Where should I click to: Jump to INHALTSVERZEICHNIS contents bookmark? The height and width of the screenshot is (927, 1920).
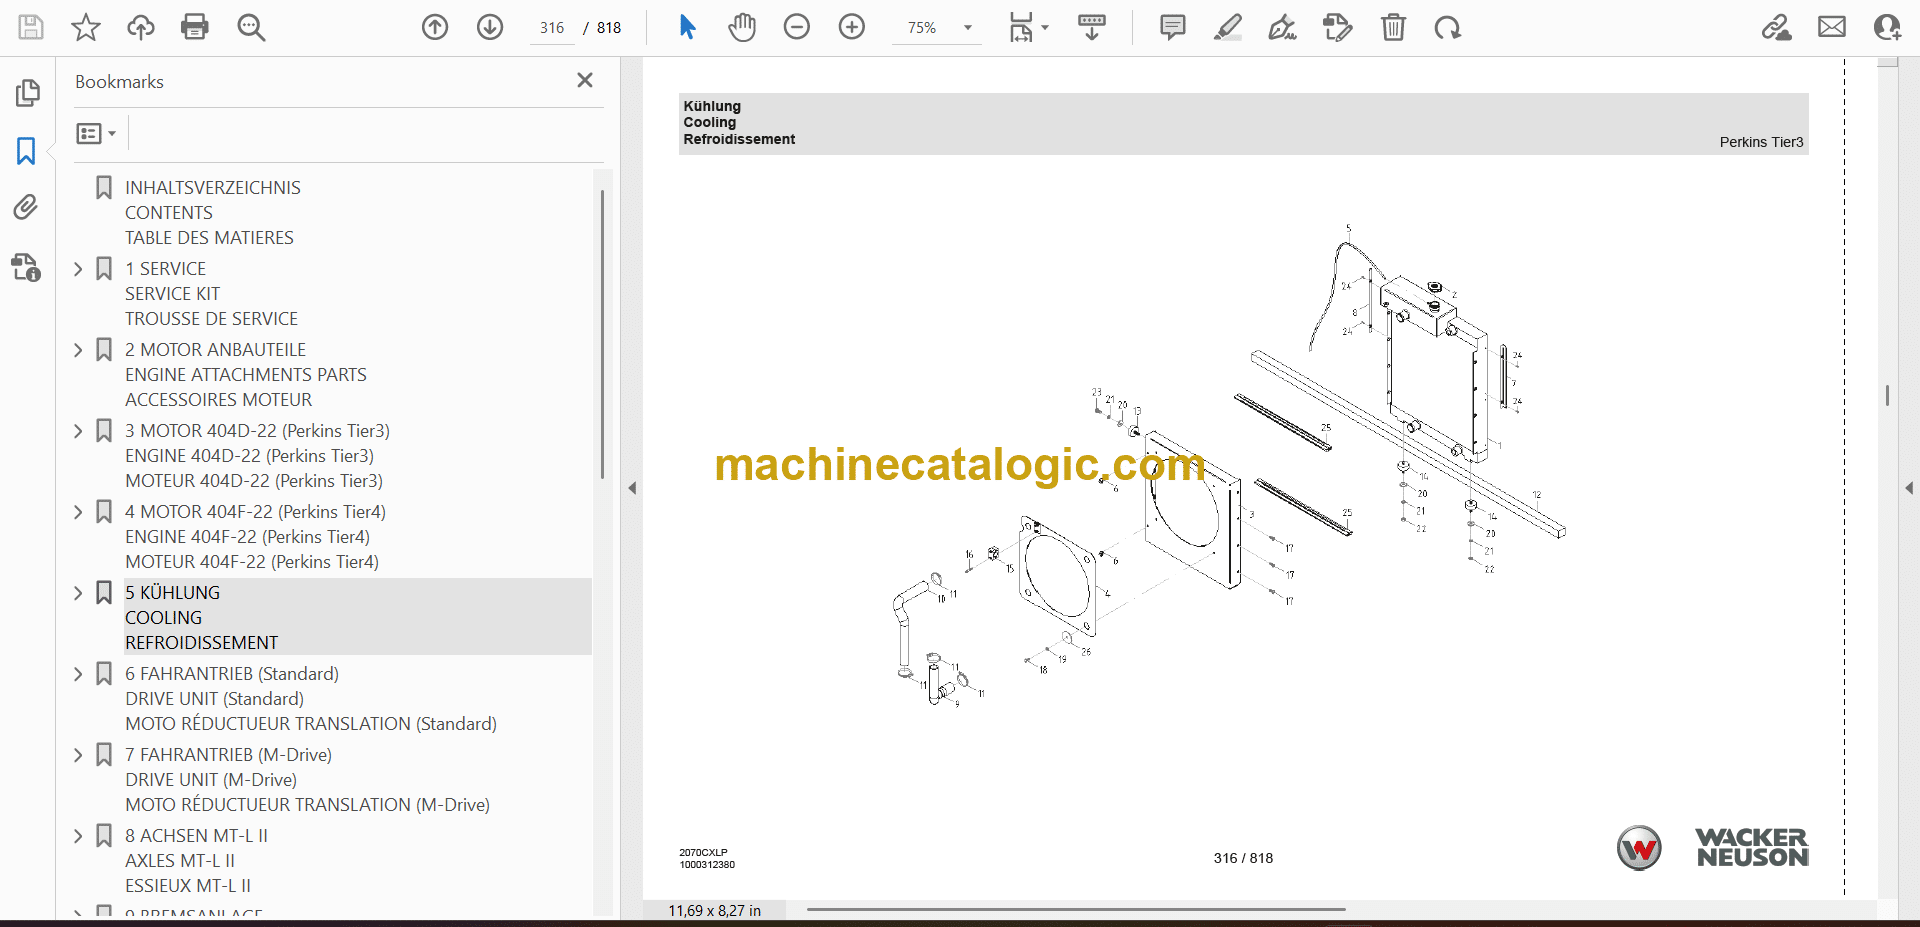coord(212,188)
